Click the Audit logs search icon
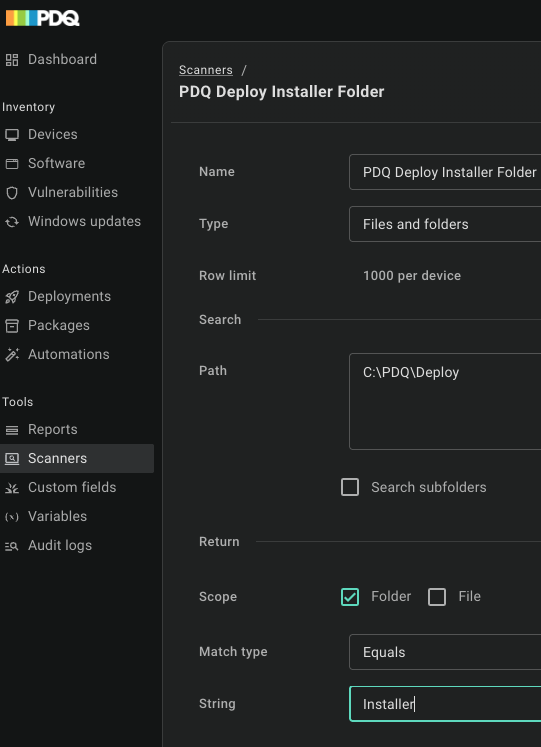The height and width of the screenshot is (747, 541). point(12,545)
